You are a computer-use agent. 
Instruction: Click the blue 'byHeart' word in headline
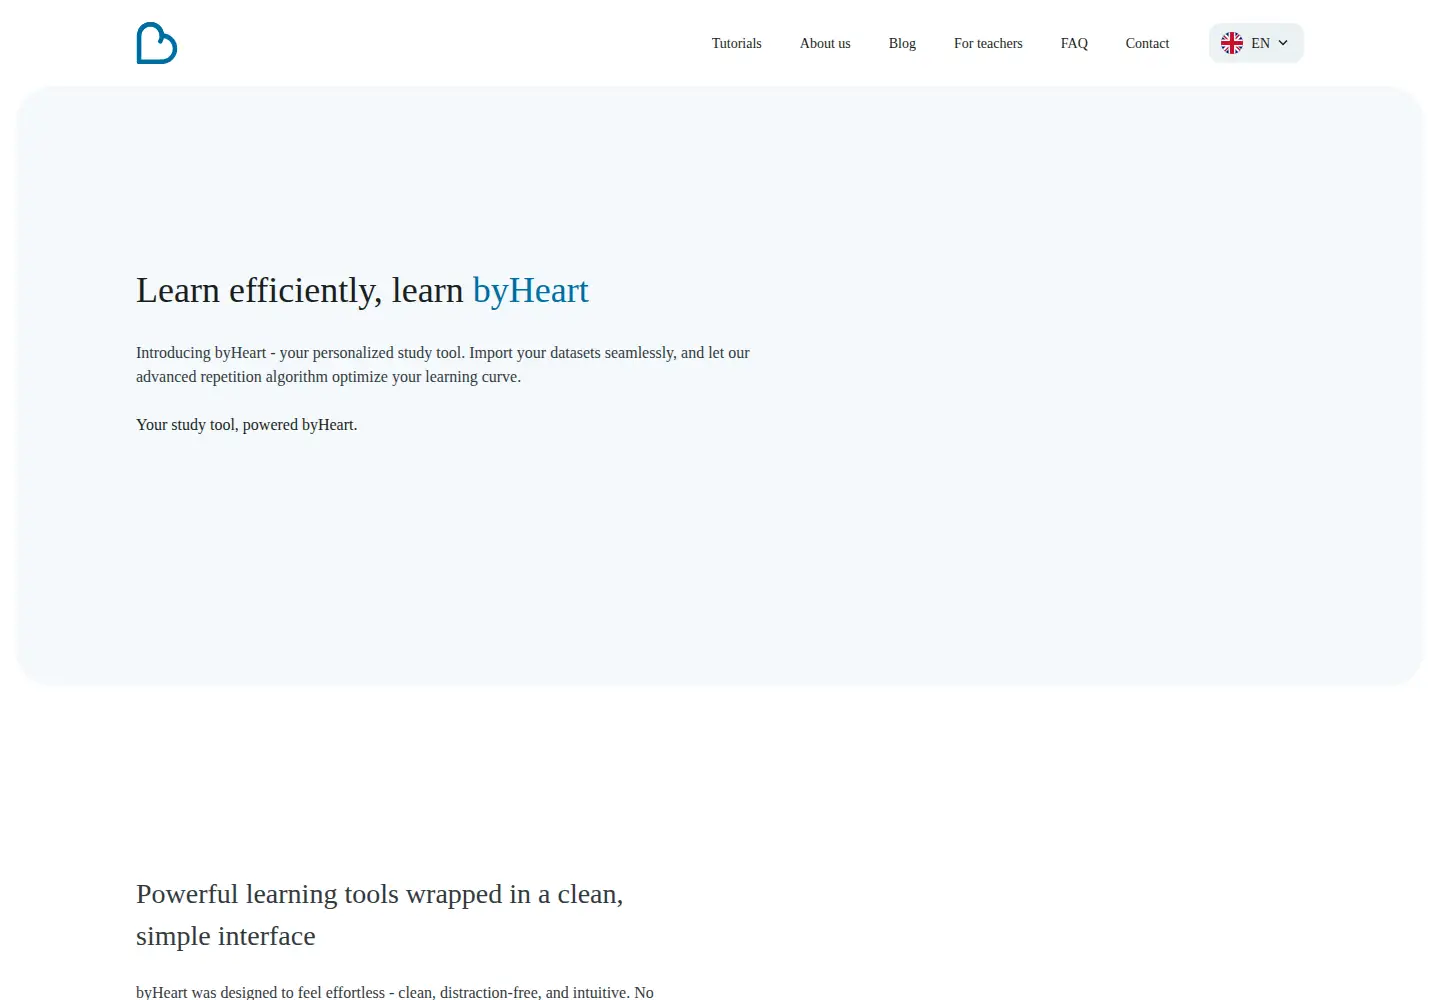pos(530,290)
